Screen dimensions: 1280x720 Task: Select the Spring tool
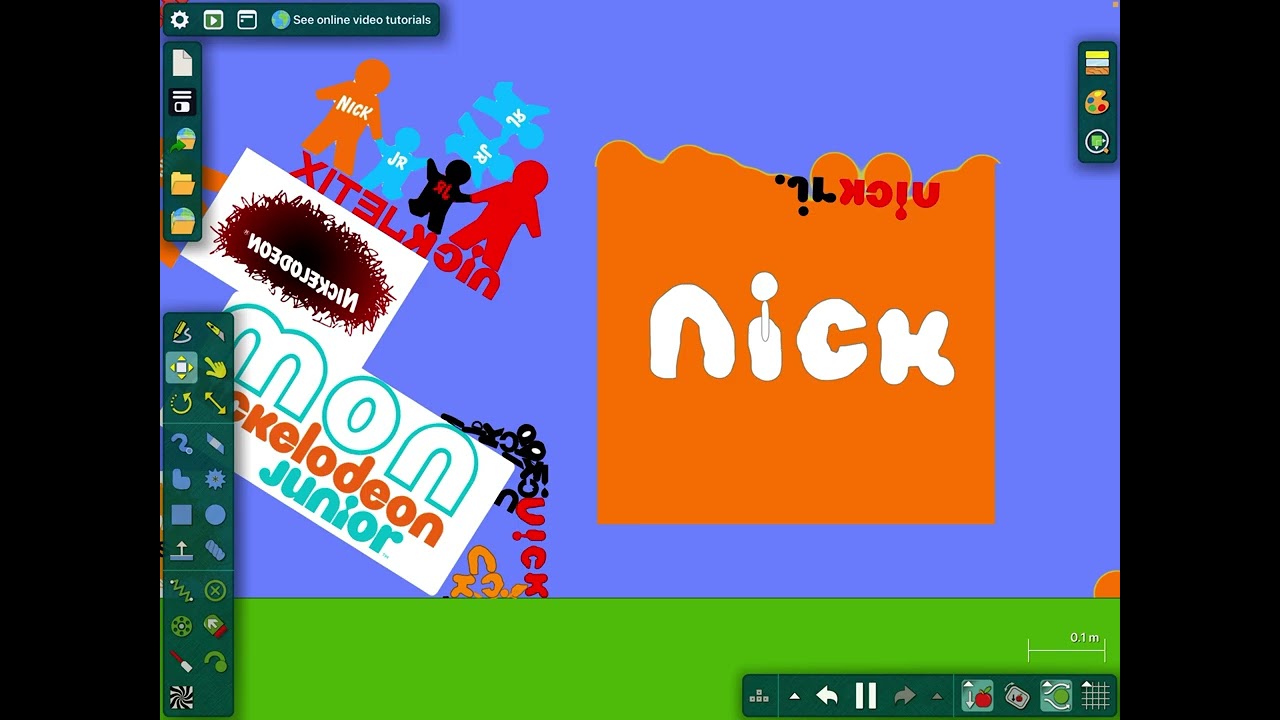click(181, 590)
